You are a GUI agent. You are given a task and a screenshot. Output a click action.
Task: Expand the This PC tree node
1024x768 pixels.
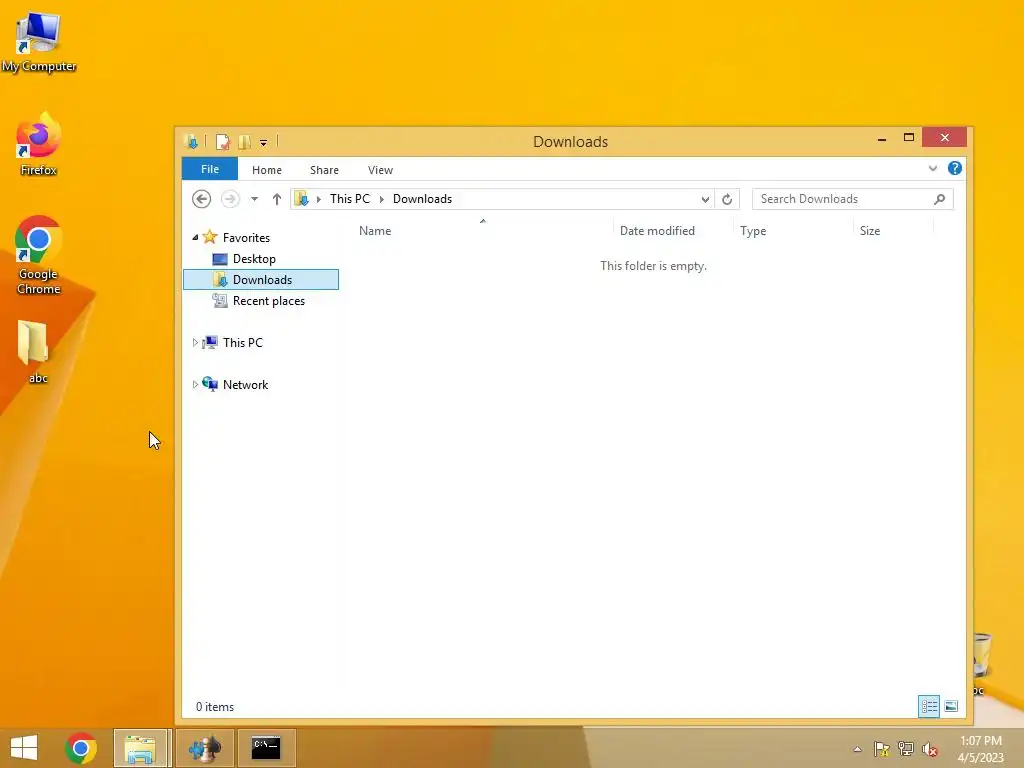point(195,342)
